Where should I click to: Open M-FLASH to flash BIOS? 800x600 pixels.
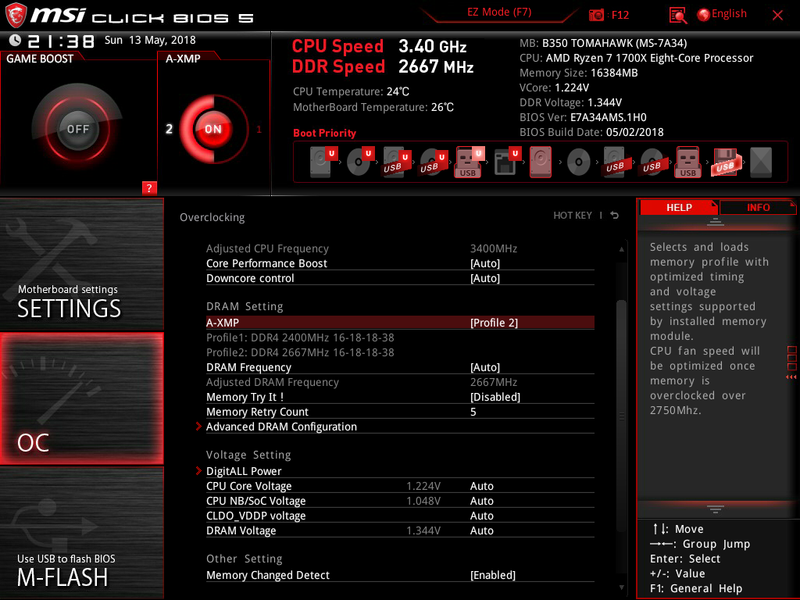[x=82, y=533]
